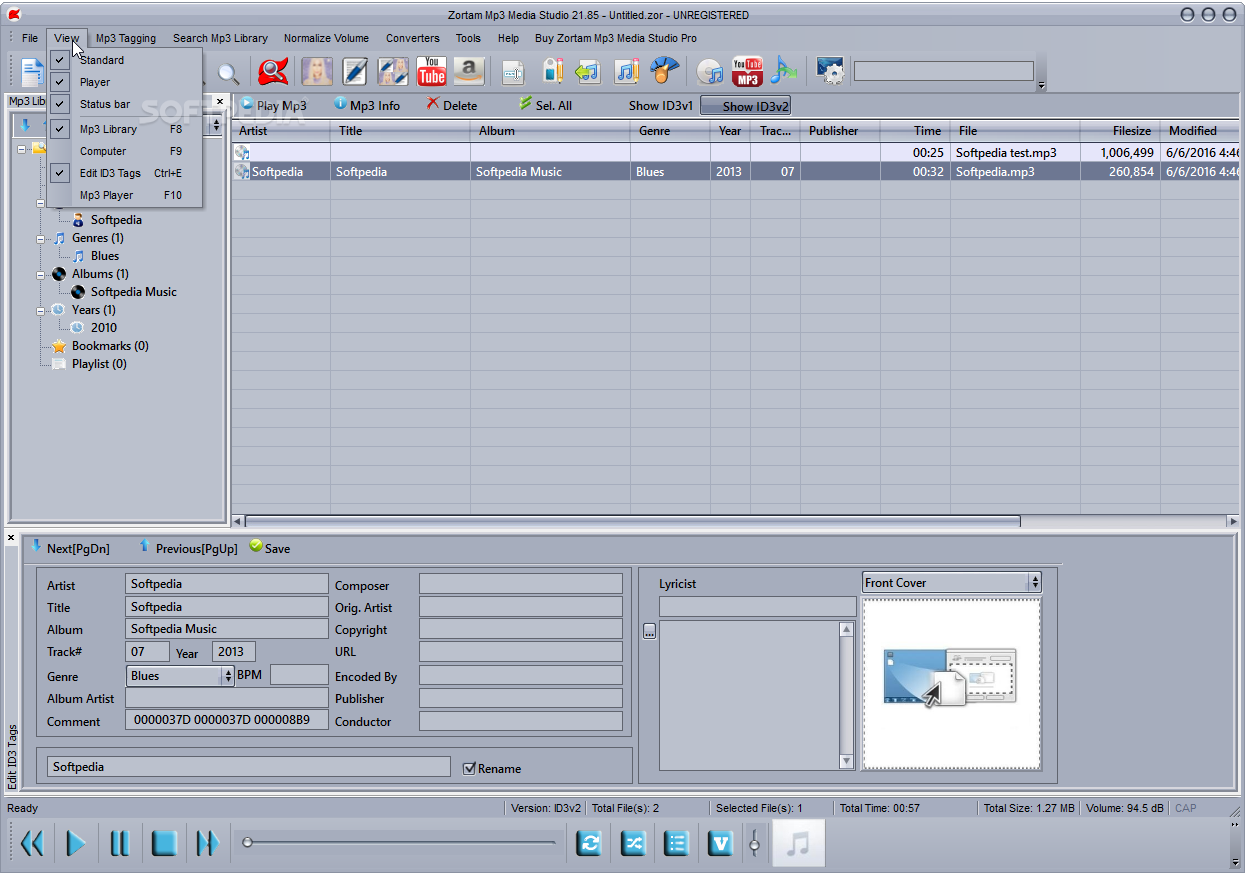
Task: Click the Next[PgDn] button
Action: (70, 548)
